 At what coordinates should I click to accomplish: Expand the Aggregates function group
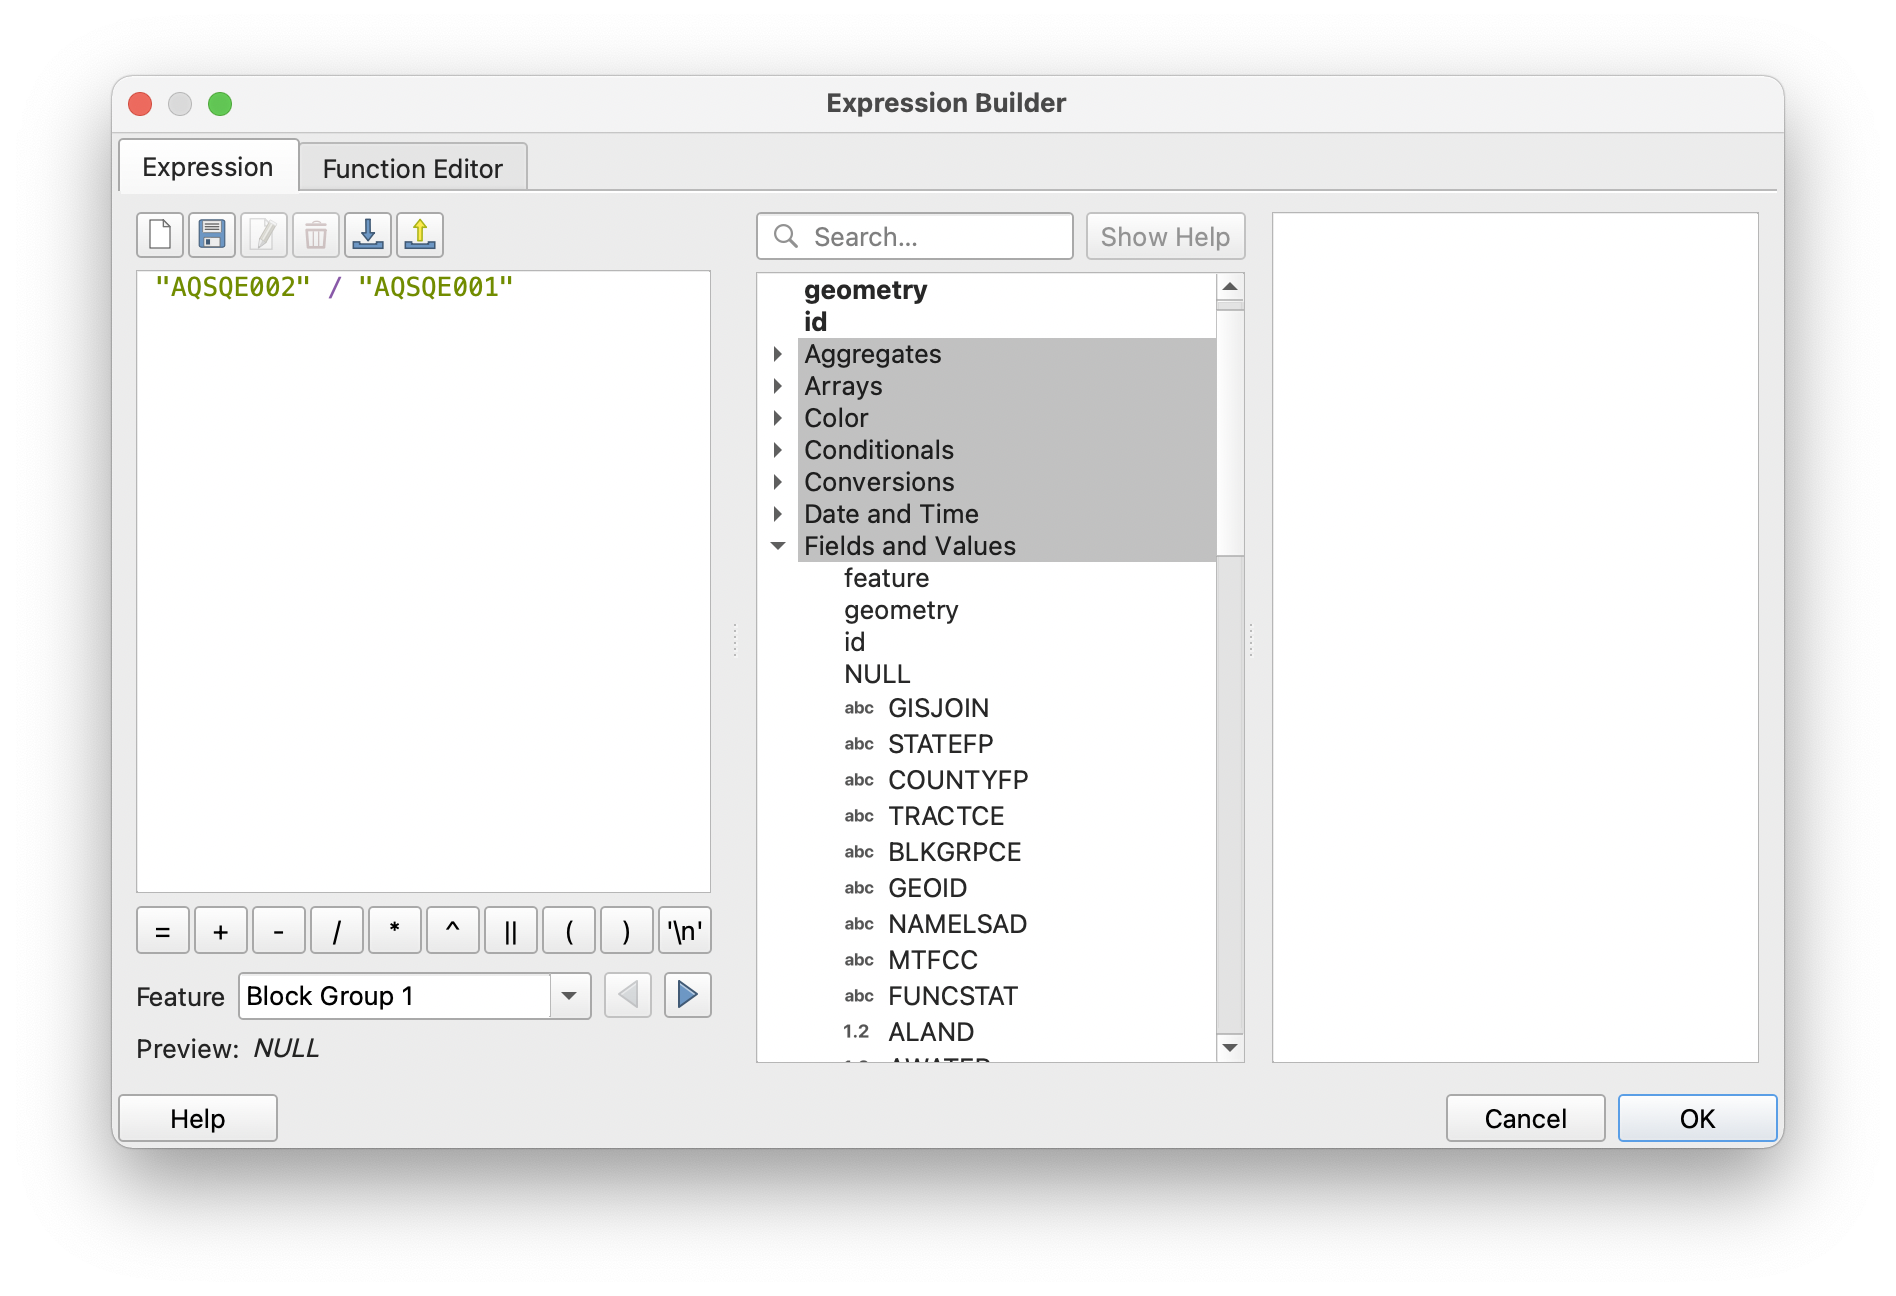click(x=778, y=354)
